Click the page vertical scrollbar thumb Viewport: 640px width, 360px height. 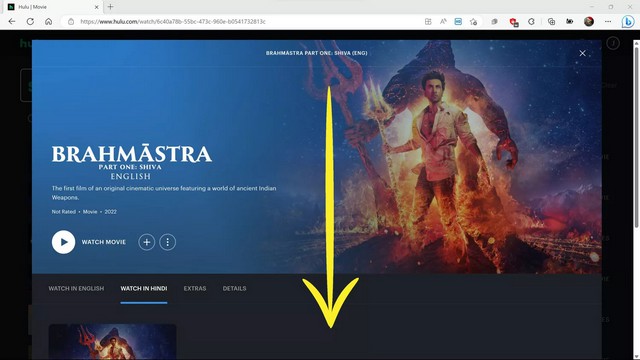click(x=636, y=137)
